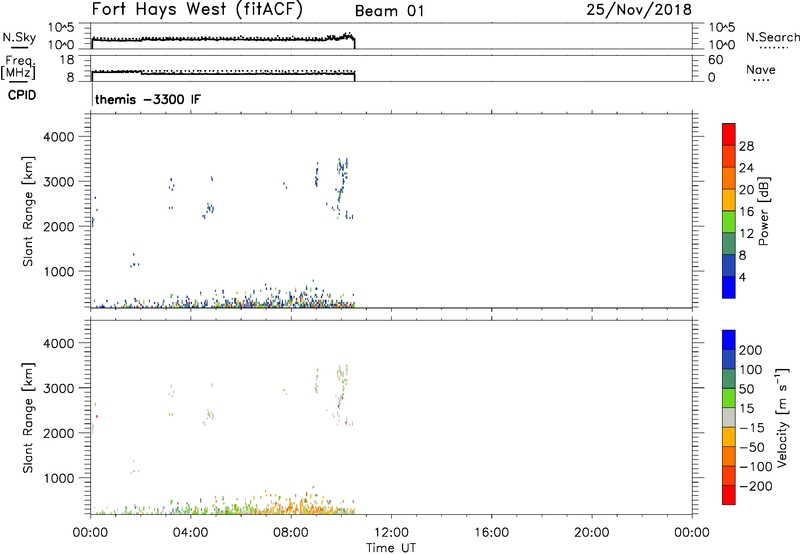Click the 'N.Sky' legend label
Viewport: 800px width, 554px height.
pos(19,37)
